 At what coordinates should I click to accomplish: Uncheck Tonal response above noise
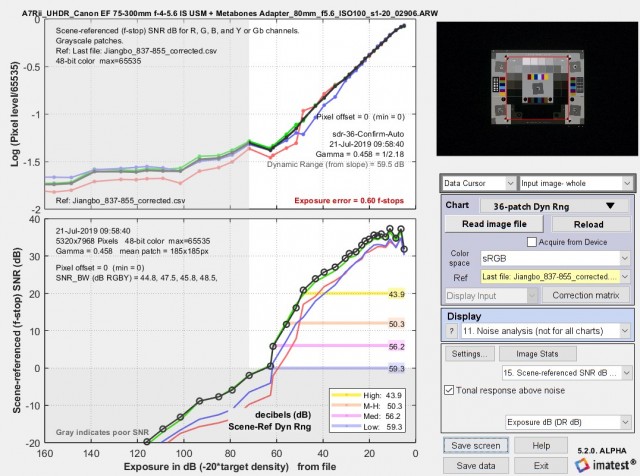pyautogui.click(x=447, y=392)
